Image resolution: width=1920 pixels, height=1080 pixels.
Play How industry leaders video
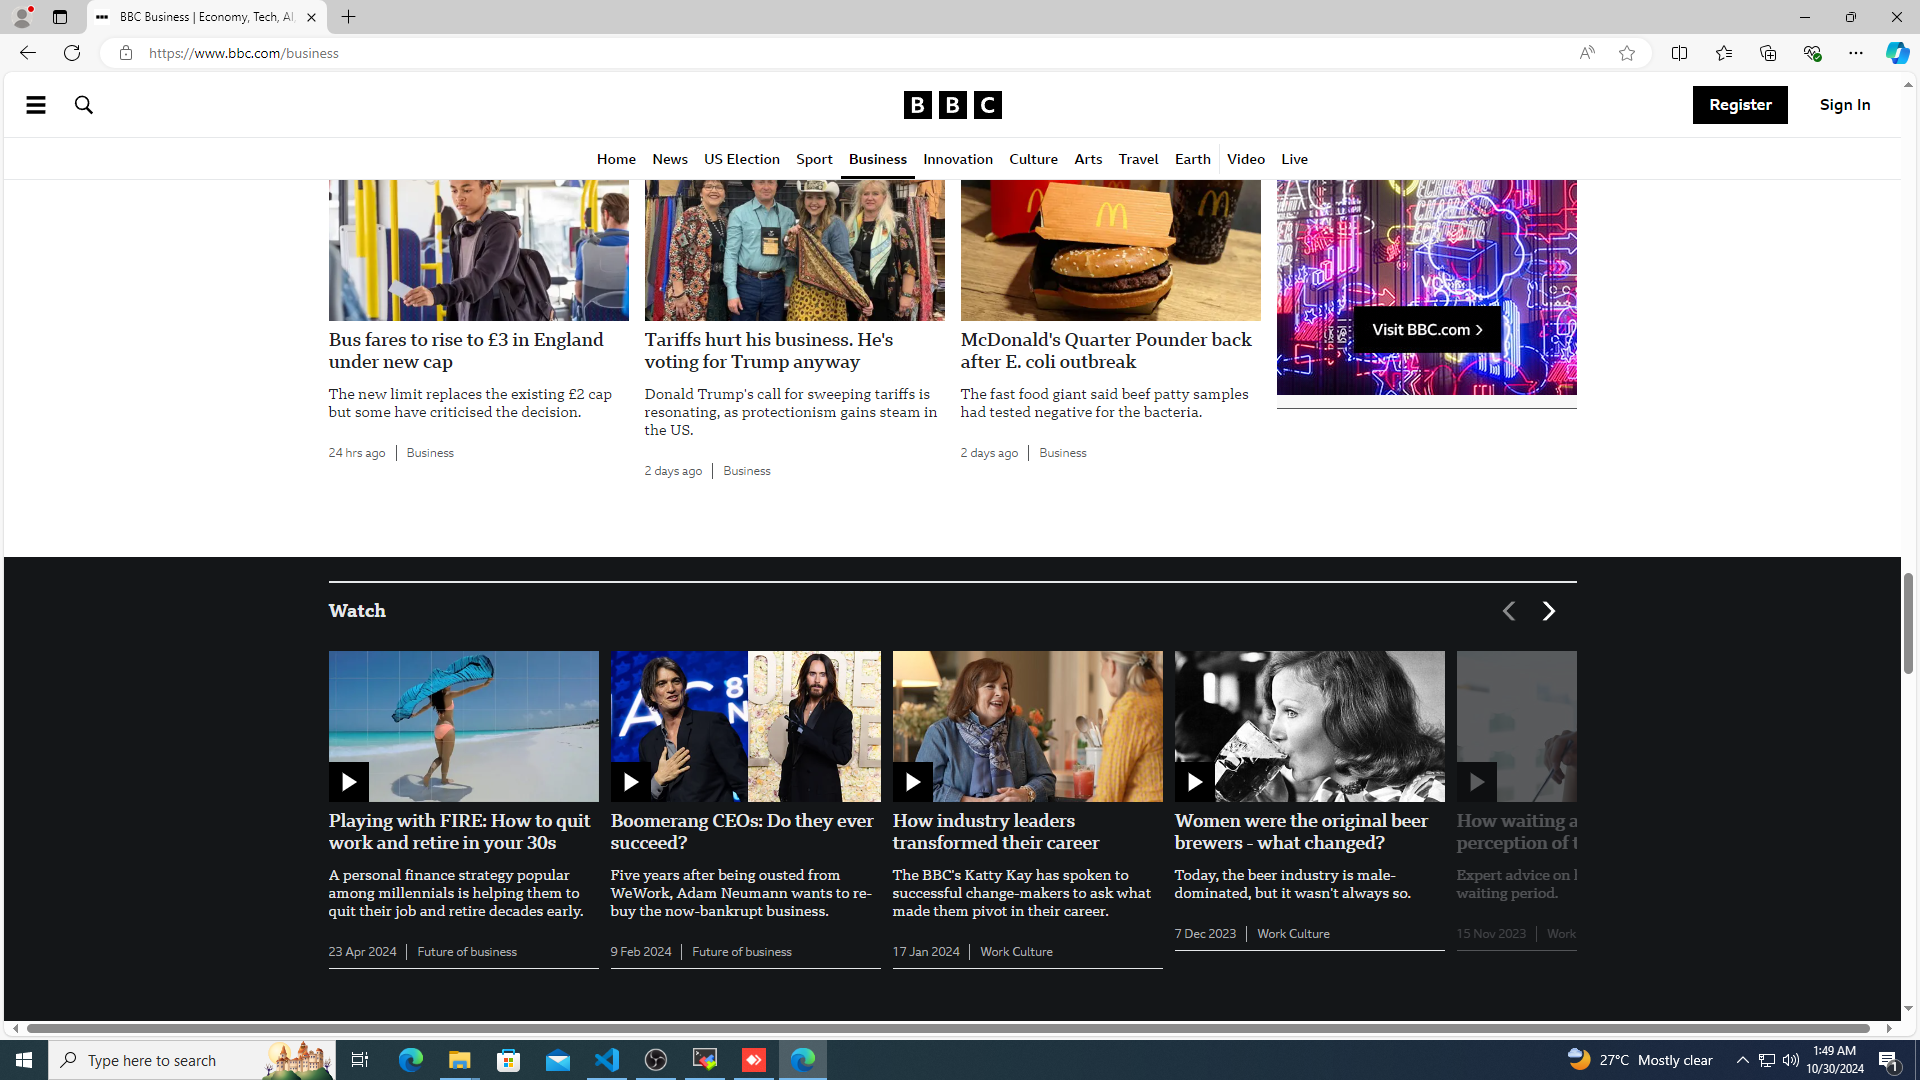pos(912,781)
